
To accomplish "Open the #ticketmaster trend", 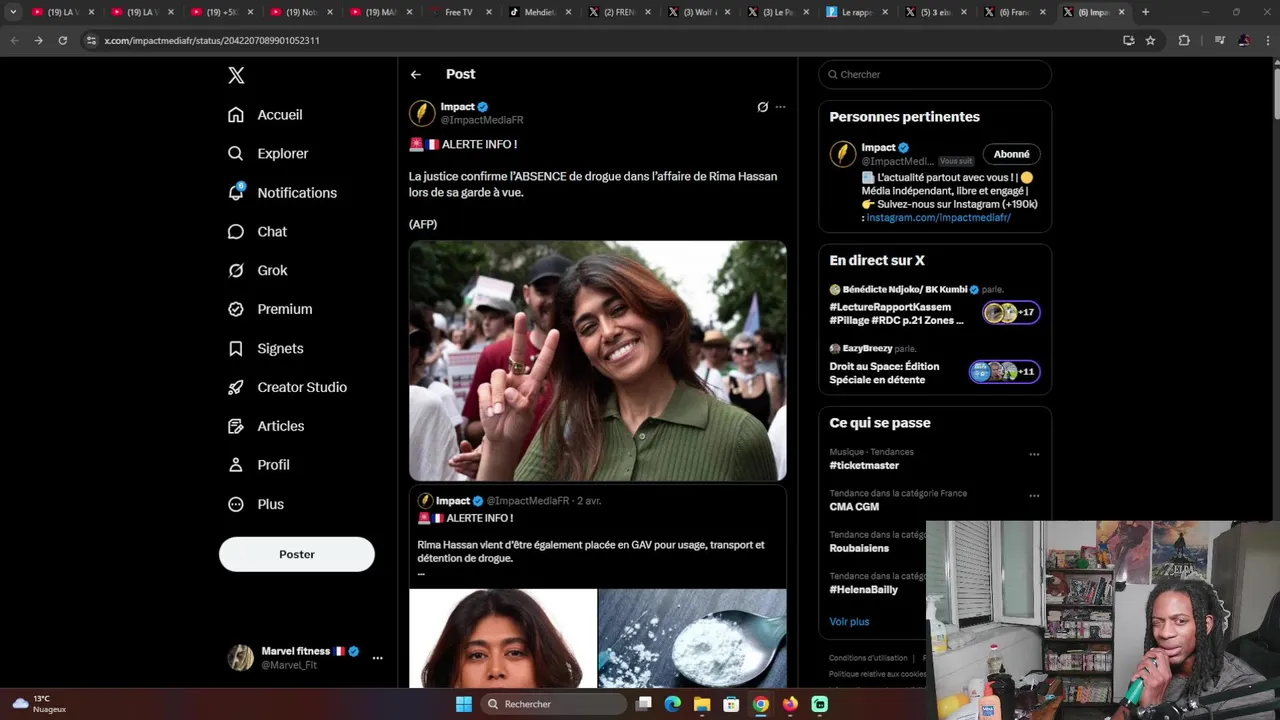I will (x=864, y=466).
